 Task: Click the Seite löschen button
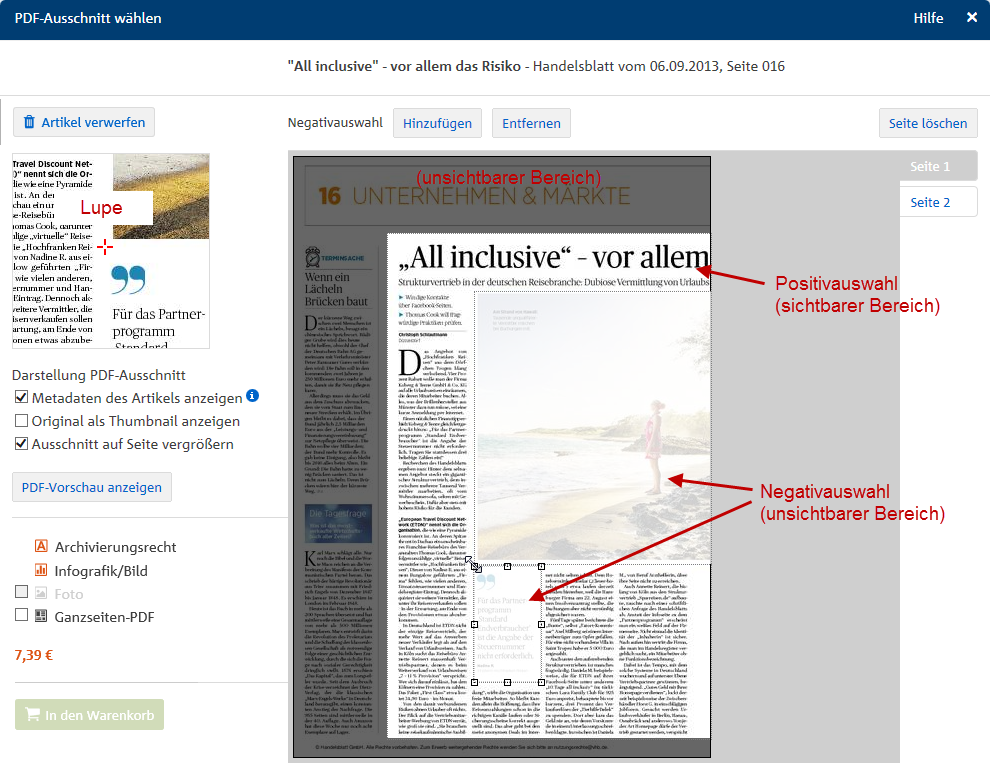928,123
